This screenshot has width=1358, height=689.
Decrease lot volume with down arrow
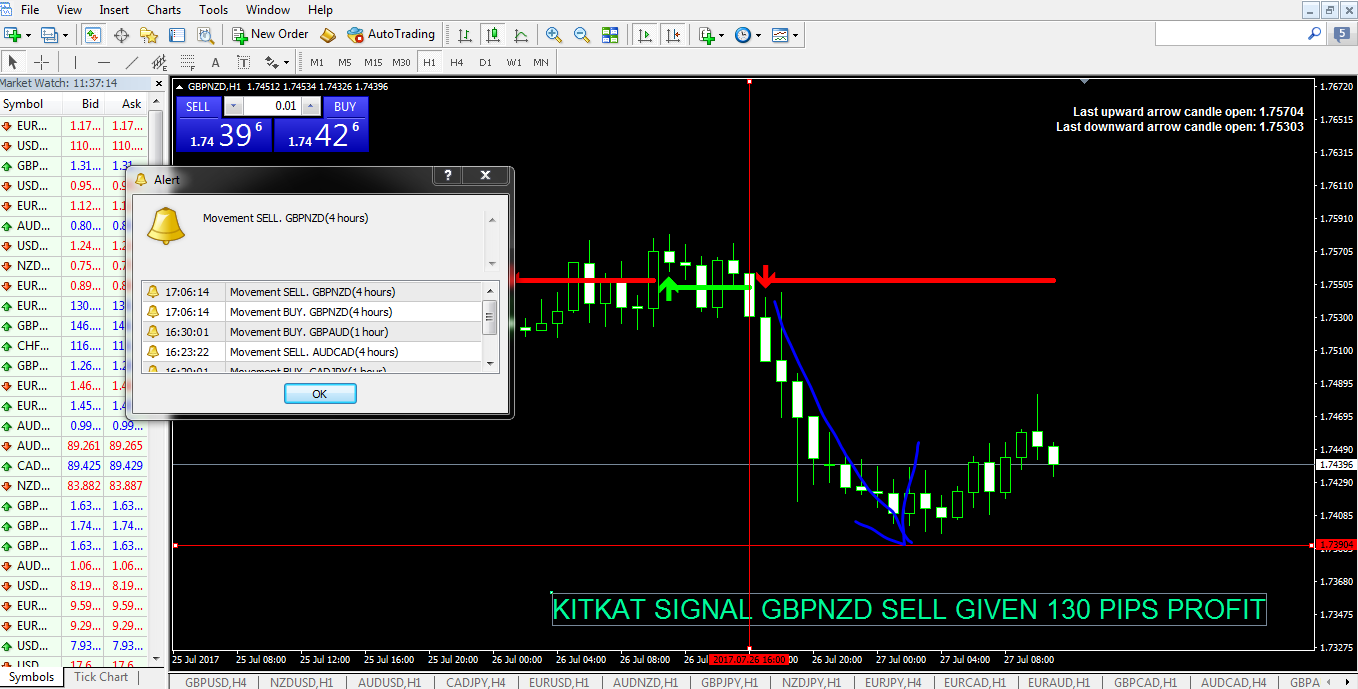click(x=233, y=107)
